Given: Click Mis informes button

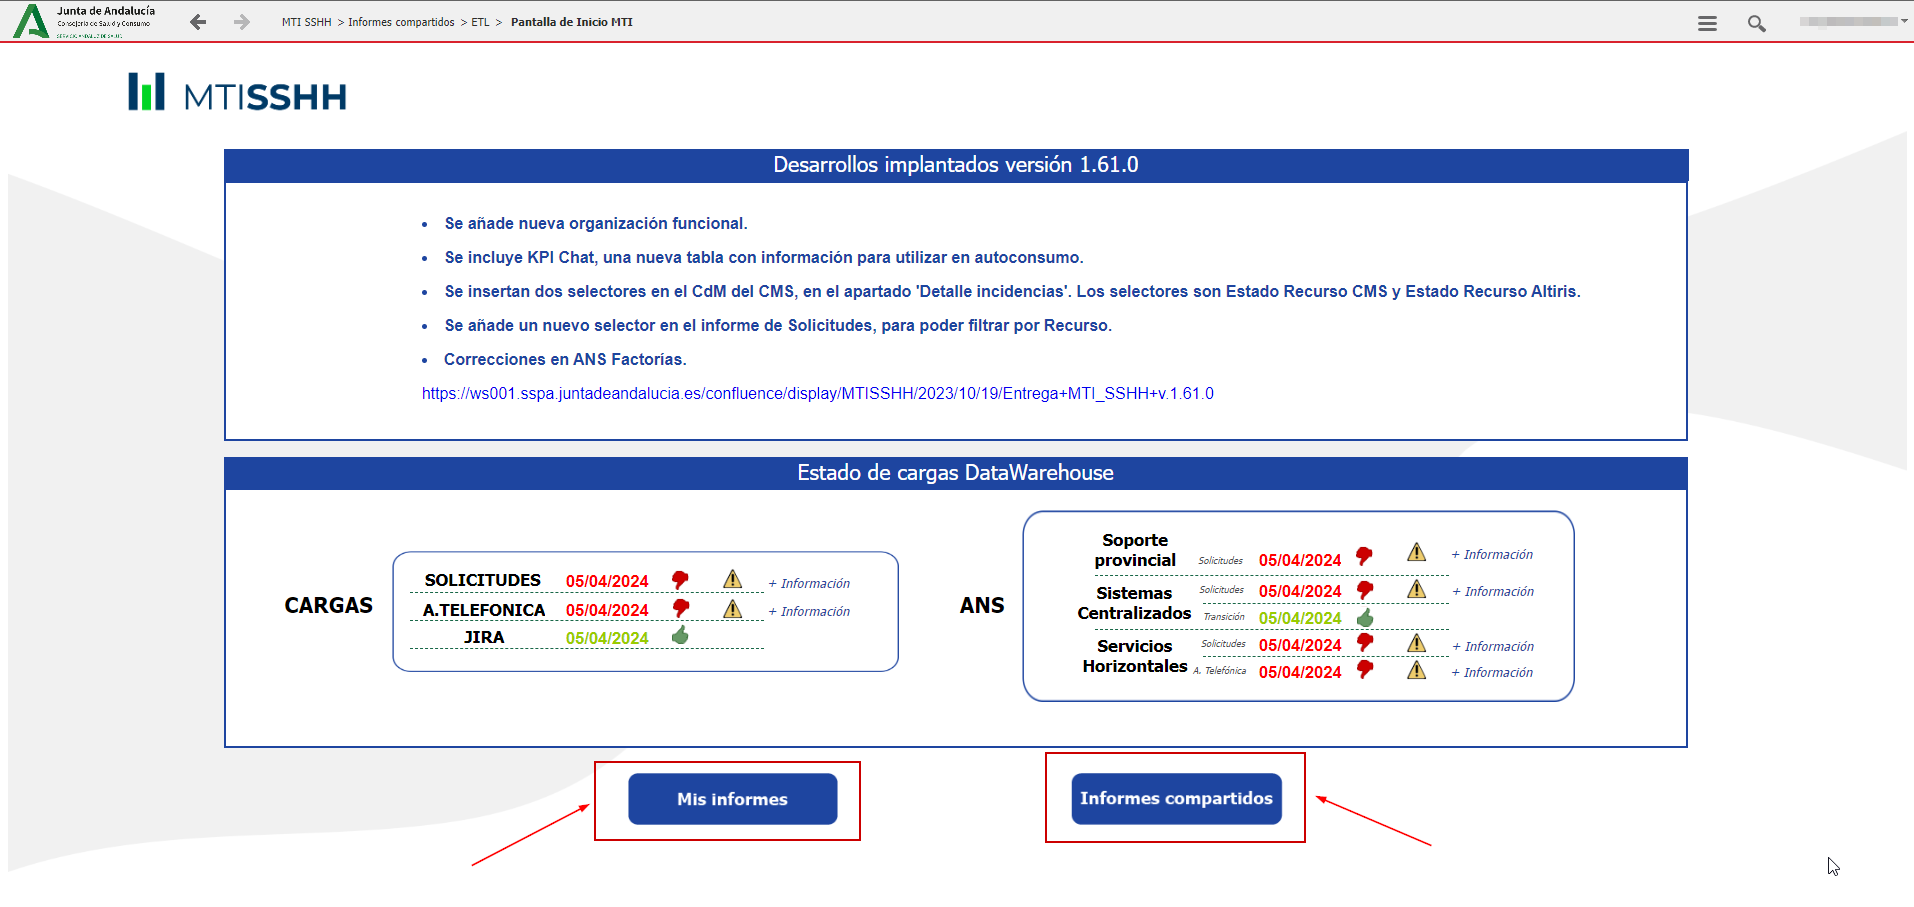Looking at the screenshot, I should [x=733, y=799].
